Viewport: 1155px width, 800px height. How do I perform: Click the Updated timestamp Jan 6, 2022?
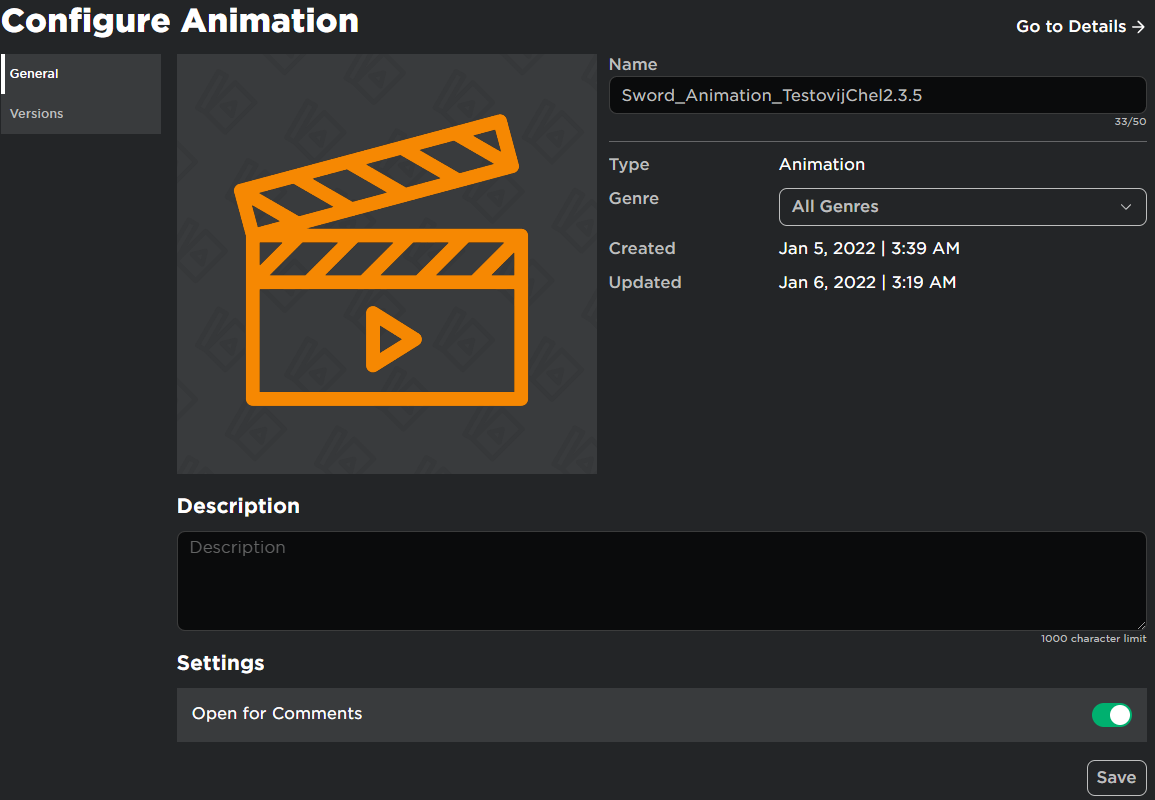[867, 282]
